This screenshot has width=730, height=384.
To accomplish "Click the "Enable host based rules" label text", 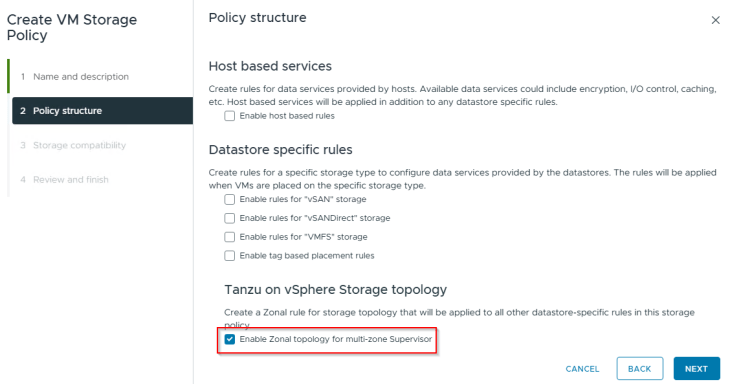I will [x=287, y=116].
